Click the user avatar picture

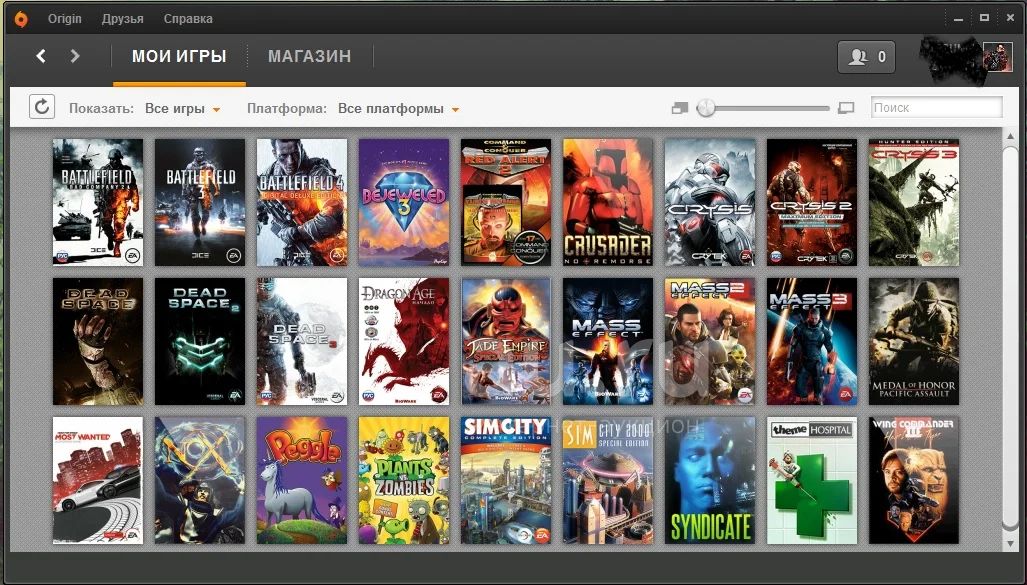[x=997, y=57]
